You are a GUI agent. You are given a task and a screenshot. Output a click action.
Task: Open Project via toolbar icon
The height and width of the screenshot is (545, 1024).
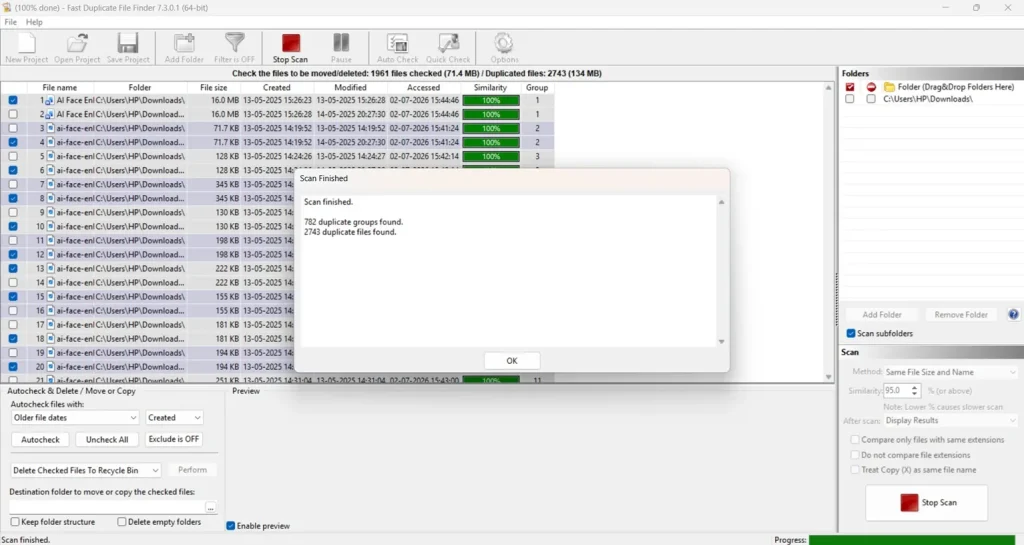coord(77,44)
